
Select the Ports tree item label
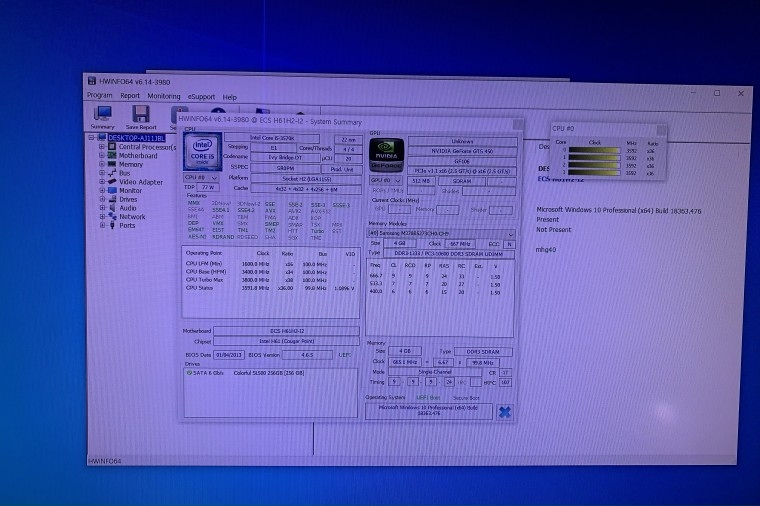click(x=127, y=225)
